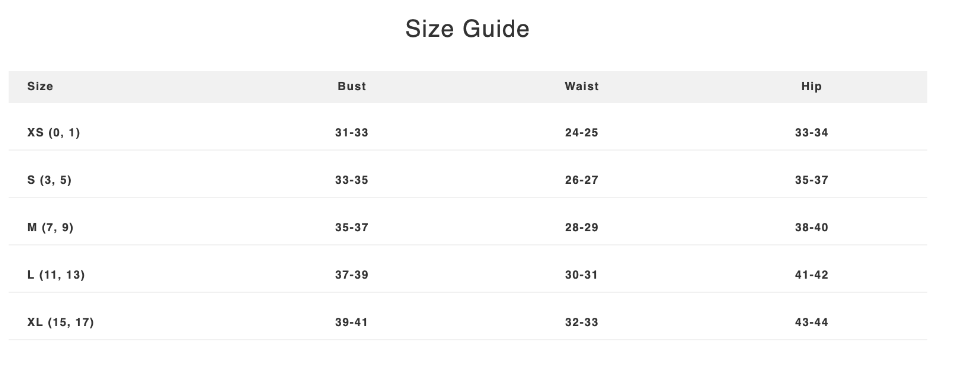Click the XL bust value 39-41
Screen dimensions: 962x387
click(x=352, y=323)
